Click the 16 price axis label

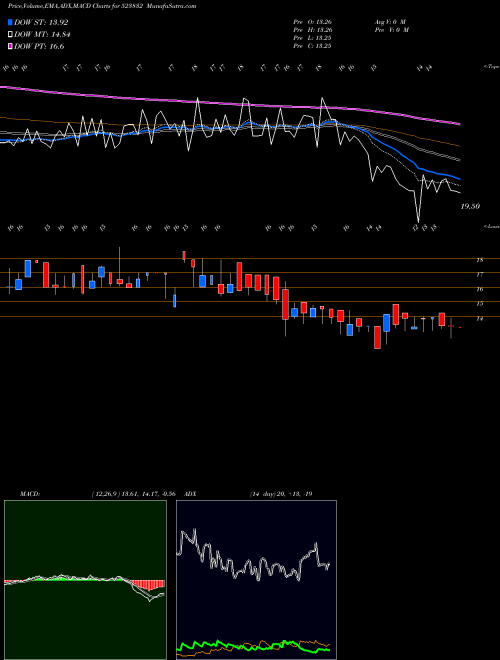[479, 290]
